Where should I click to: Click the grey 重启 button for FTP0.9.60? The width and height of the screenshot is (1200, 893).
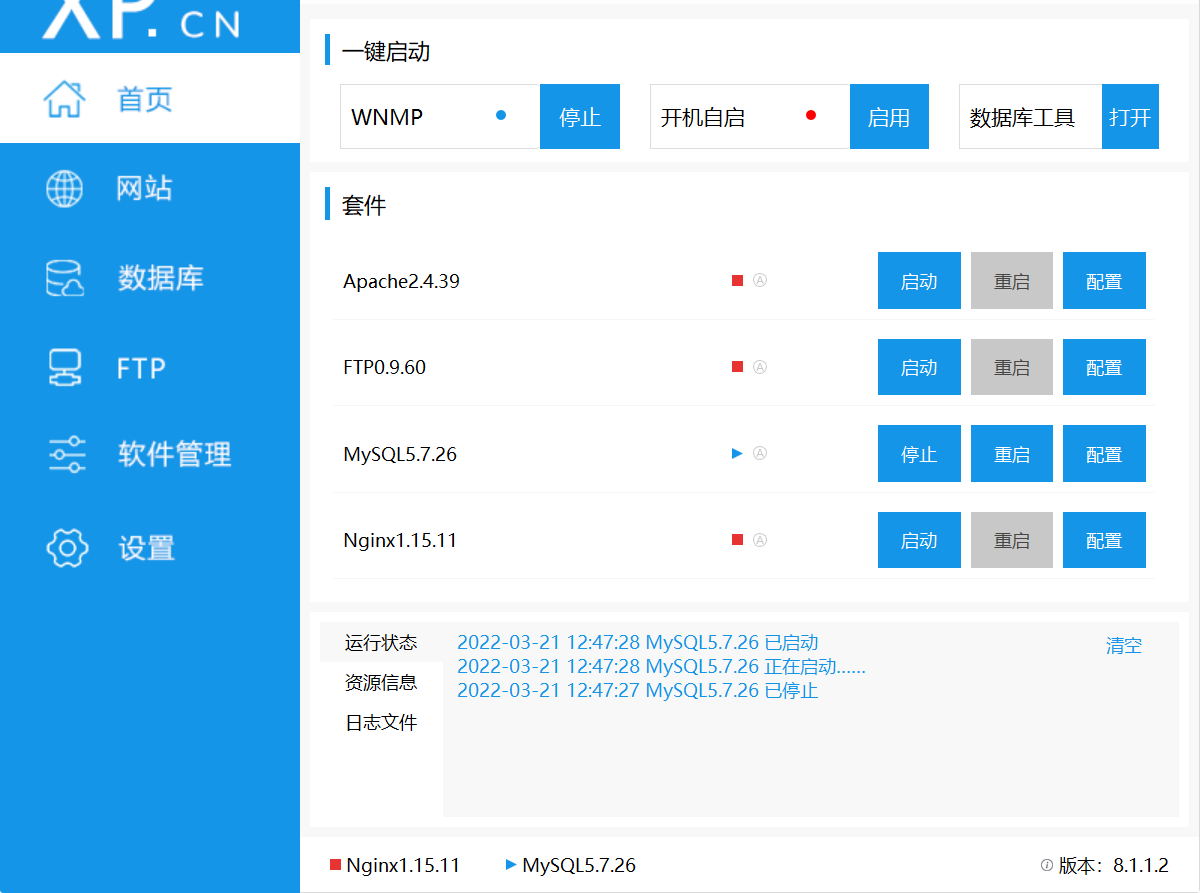coord(1012,367)
